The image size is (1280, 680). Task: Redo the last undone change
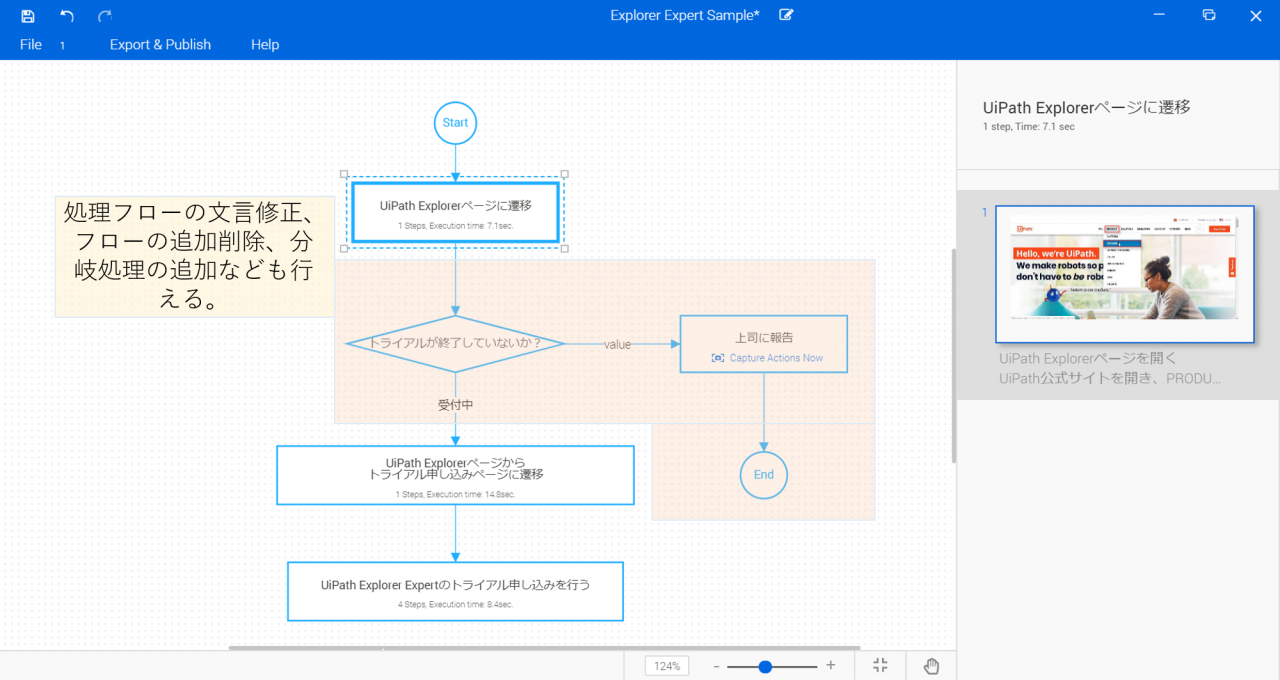click(105, 16)
